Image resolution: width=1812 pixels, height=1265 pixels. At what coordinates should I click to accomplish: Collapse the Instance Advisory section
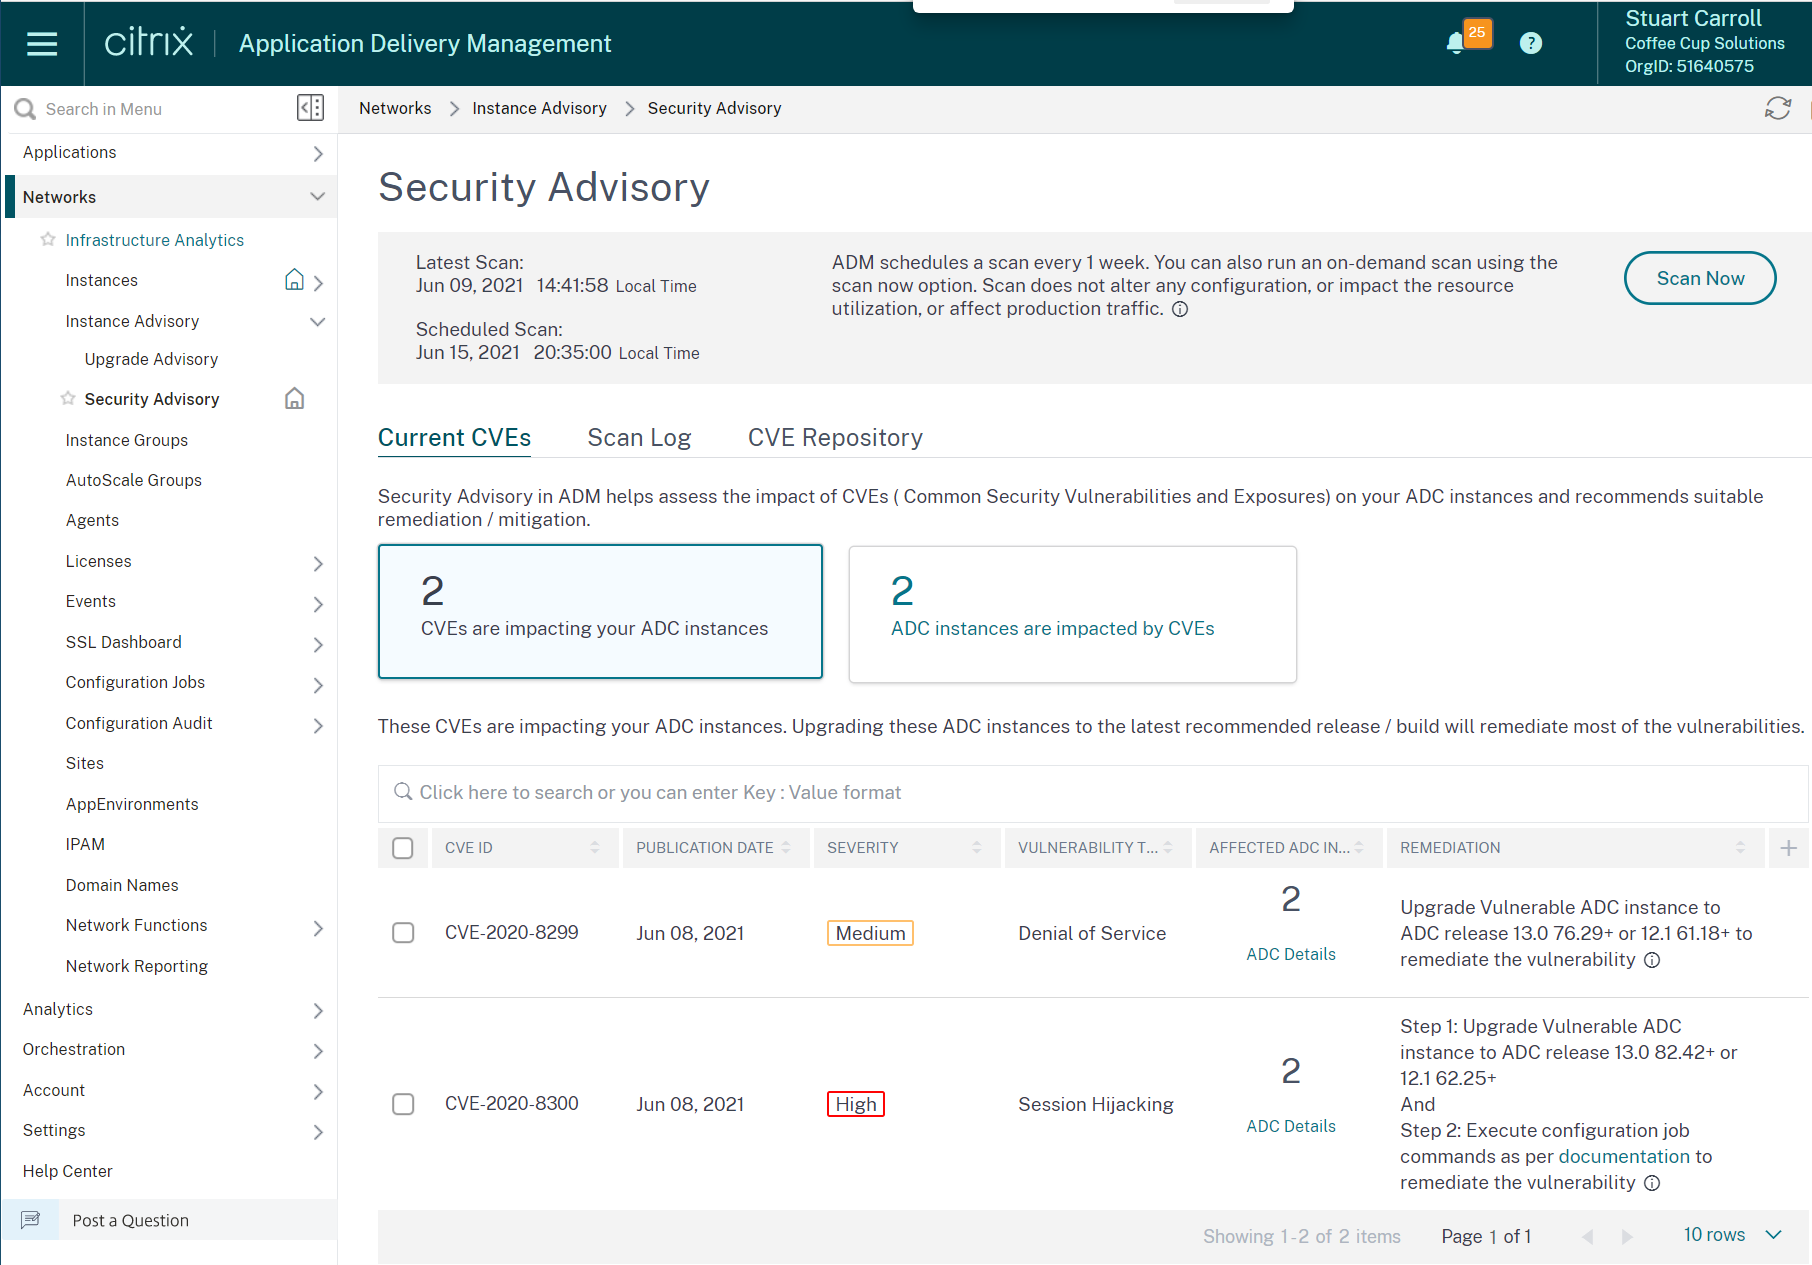[x=318, y=321]
